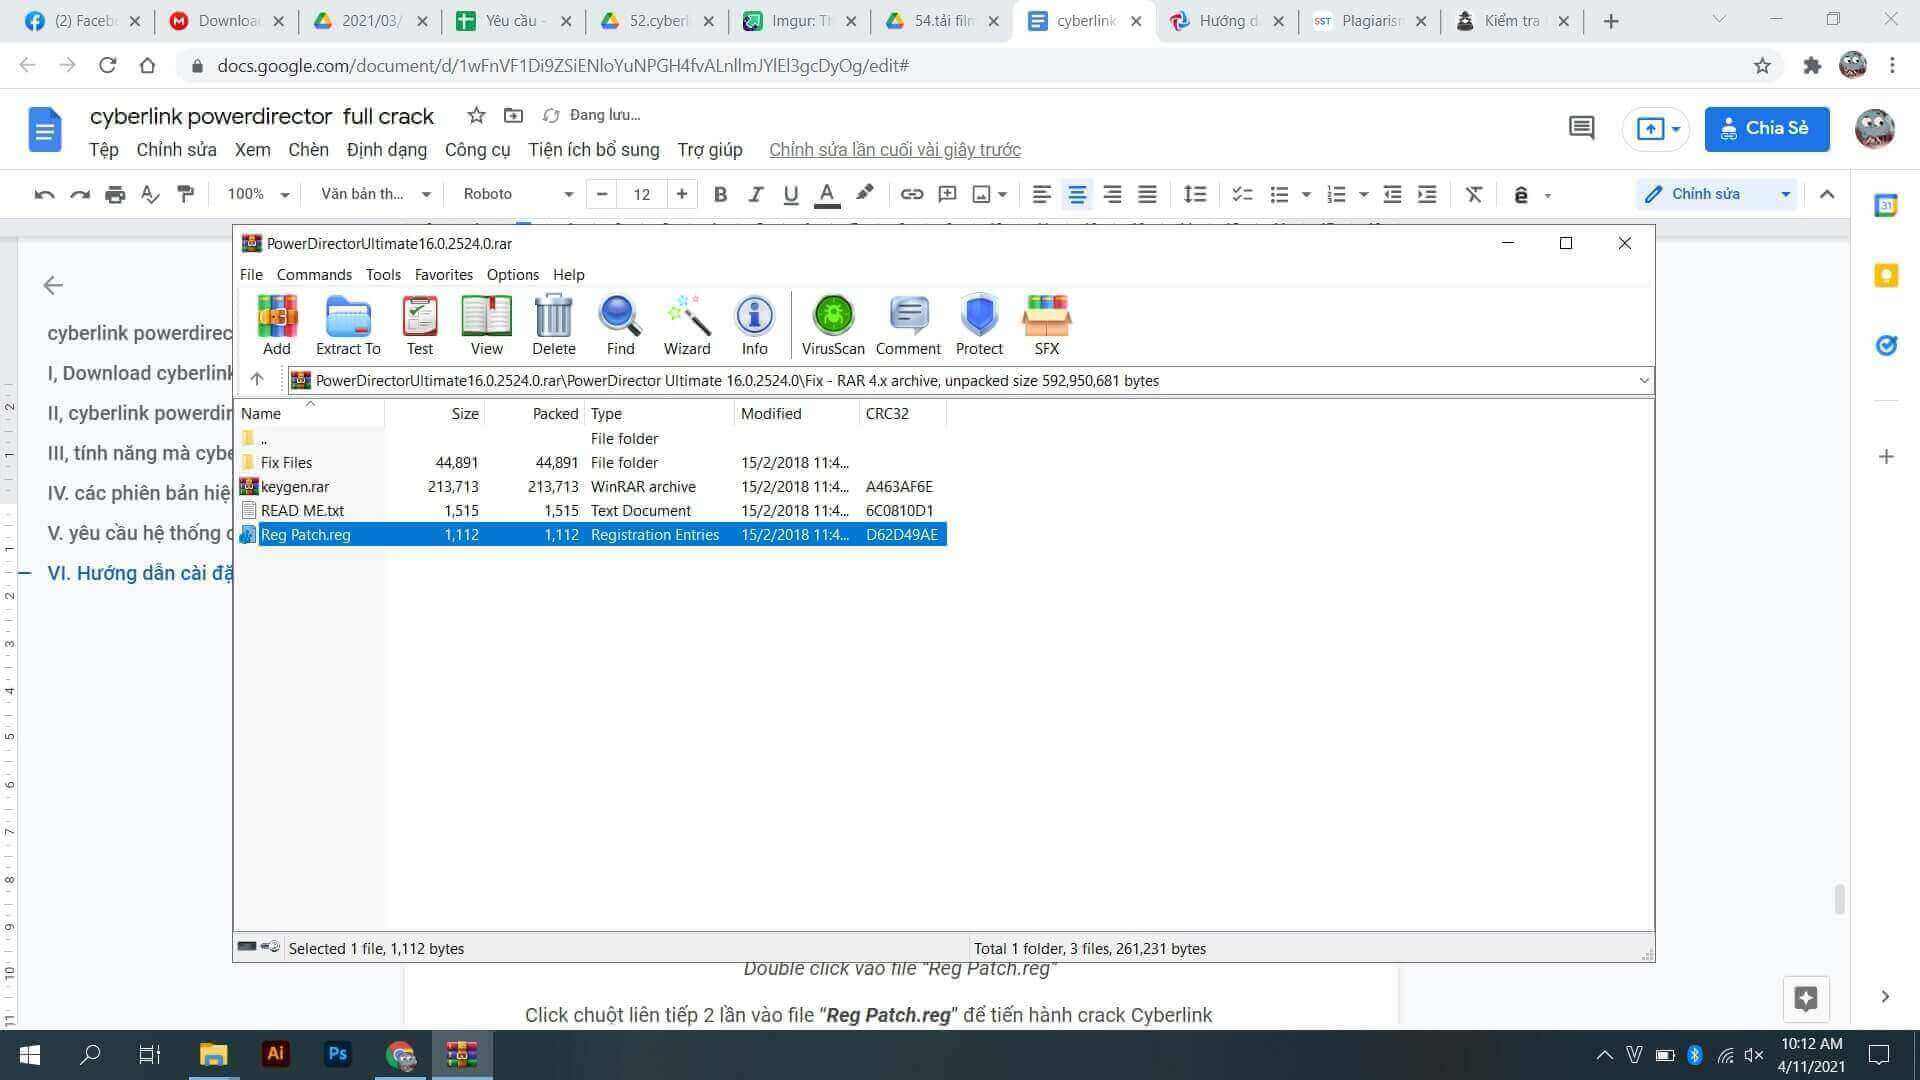Open the WinRAR Tools menu
1920x1080 pixels.
click(383, 274)
